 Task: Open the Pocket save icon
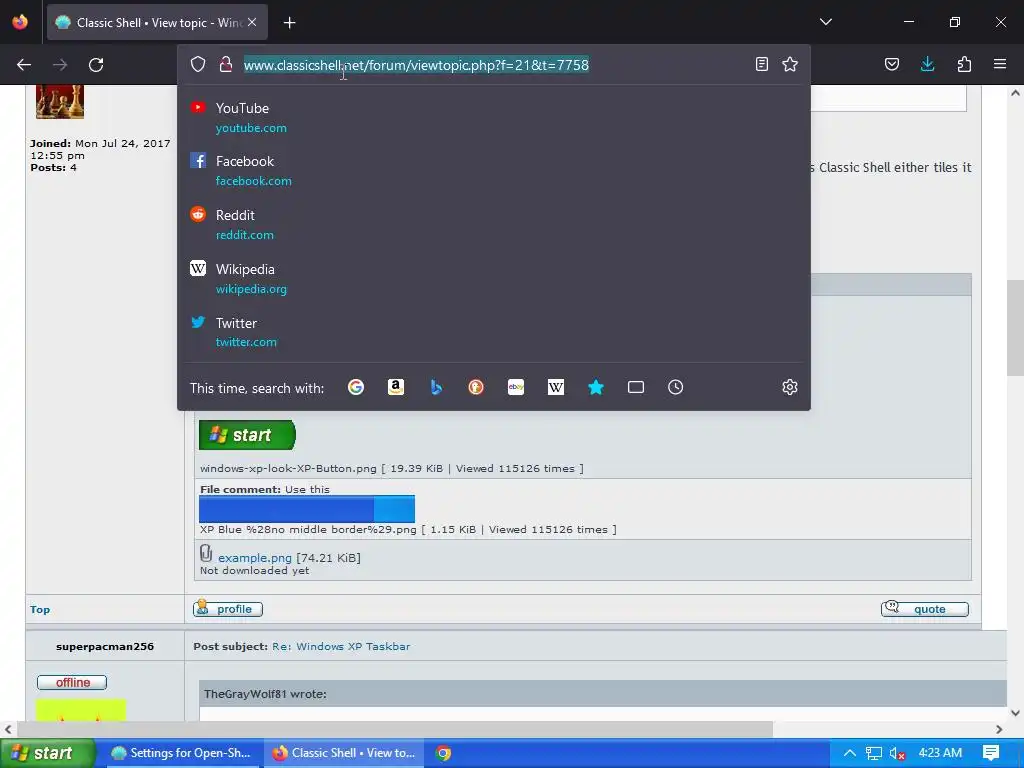point(892,64)
